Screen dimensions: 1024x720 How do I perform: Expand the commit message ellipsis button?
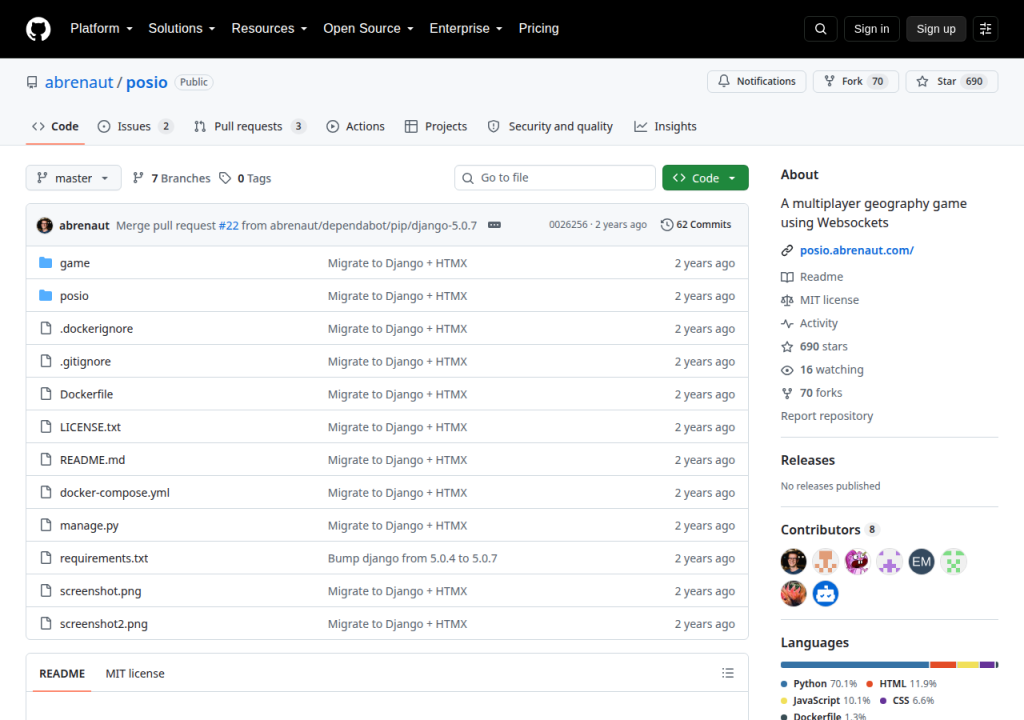[x=494, y=225]
